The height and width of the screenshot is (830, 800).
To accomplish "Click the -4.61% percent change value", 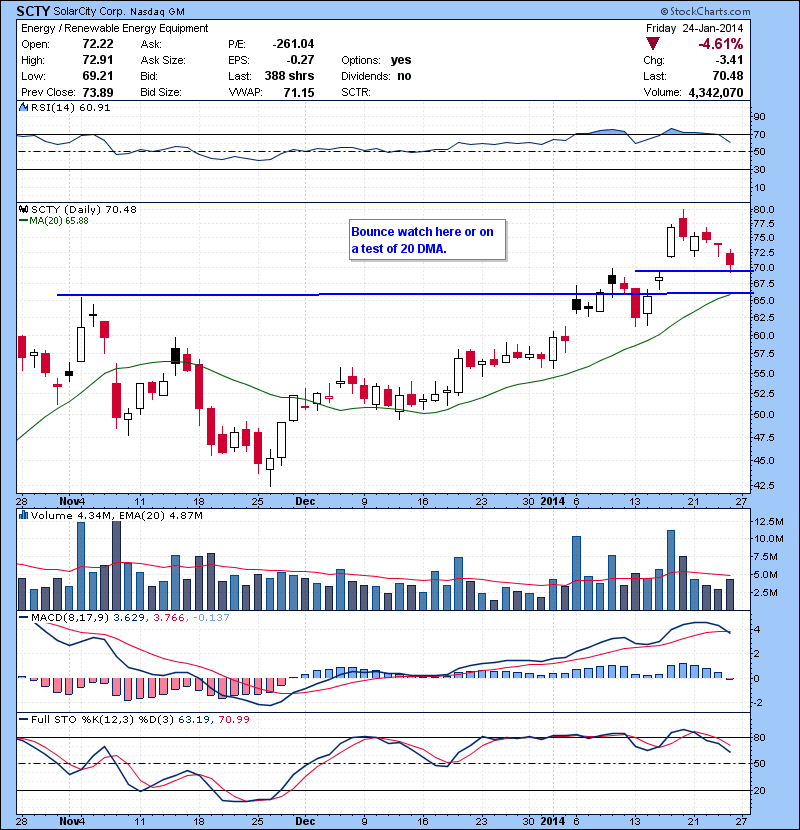I will coord(721,44).
